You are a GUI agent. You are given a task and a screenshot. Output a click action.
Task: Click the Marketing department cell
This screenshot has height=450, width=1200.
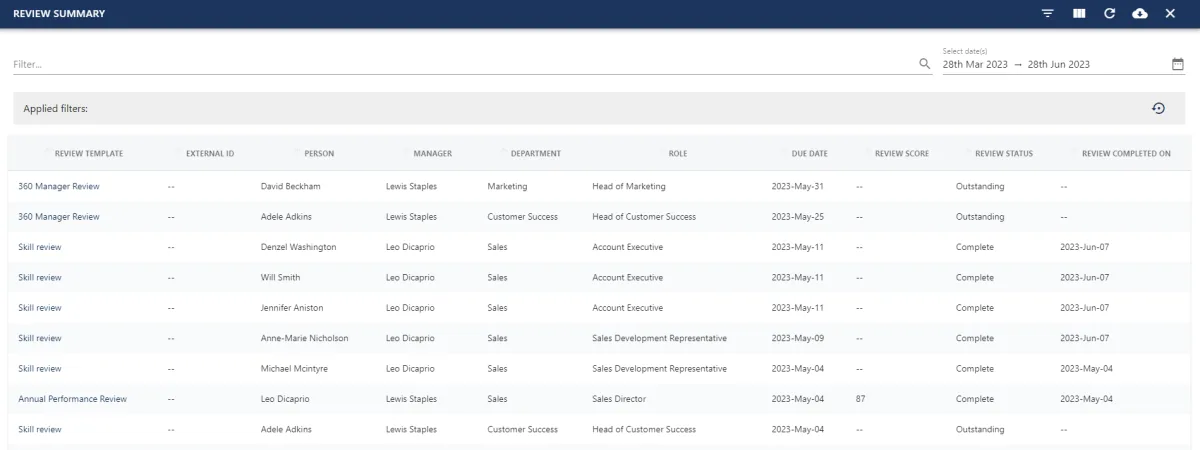pos(507,186)
